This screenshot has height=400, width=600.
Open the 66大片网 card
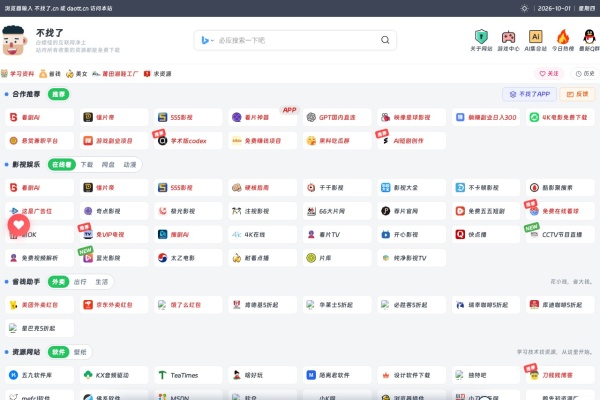click(x=337, y=211)
